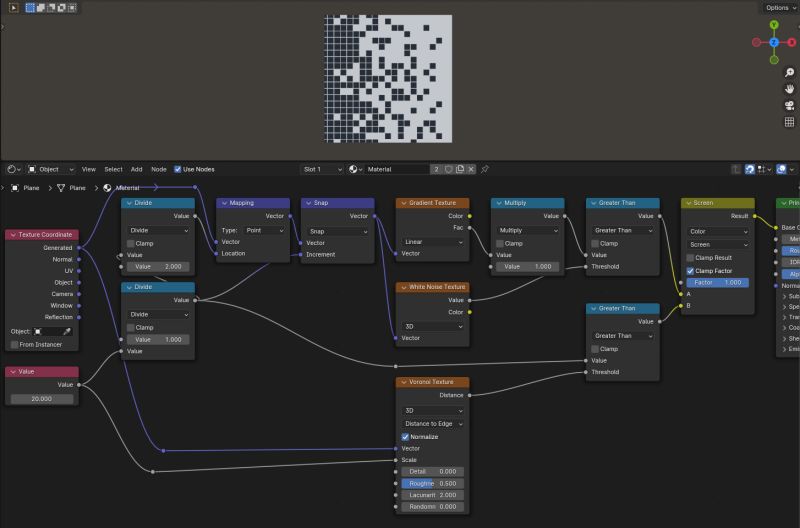This screenshot has width=800, height=528.
Task: Click the active tool icon in viewport header
Action: click(14, 8)
